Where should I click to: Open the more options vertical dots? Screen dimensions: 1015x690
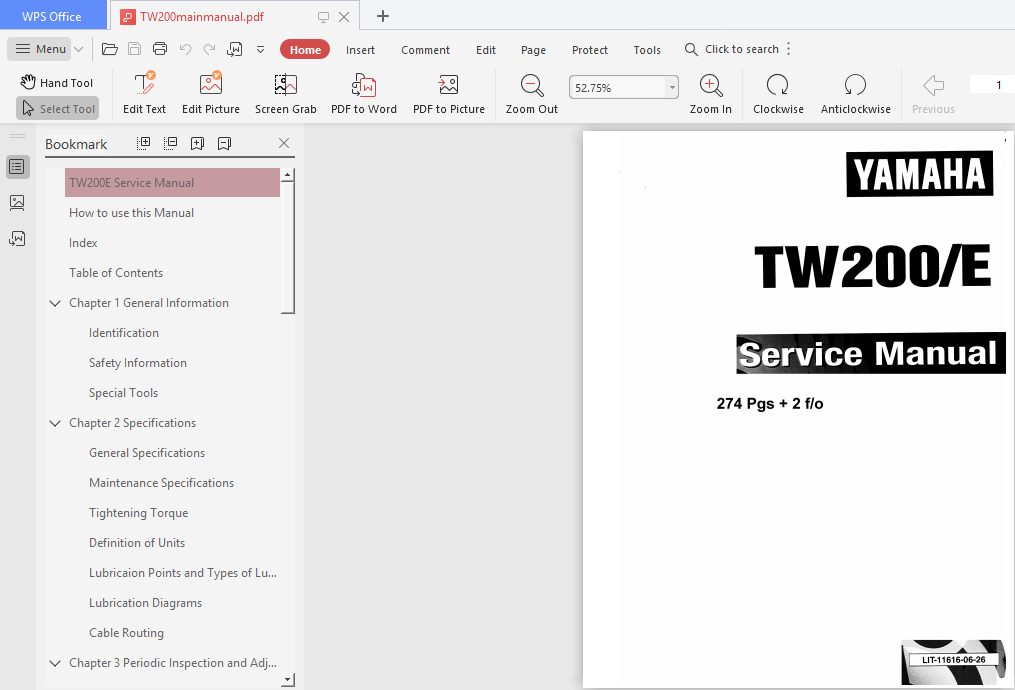(x=788, y=49)
